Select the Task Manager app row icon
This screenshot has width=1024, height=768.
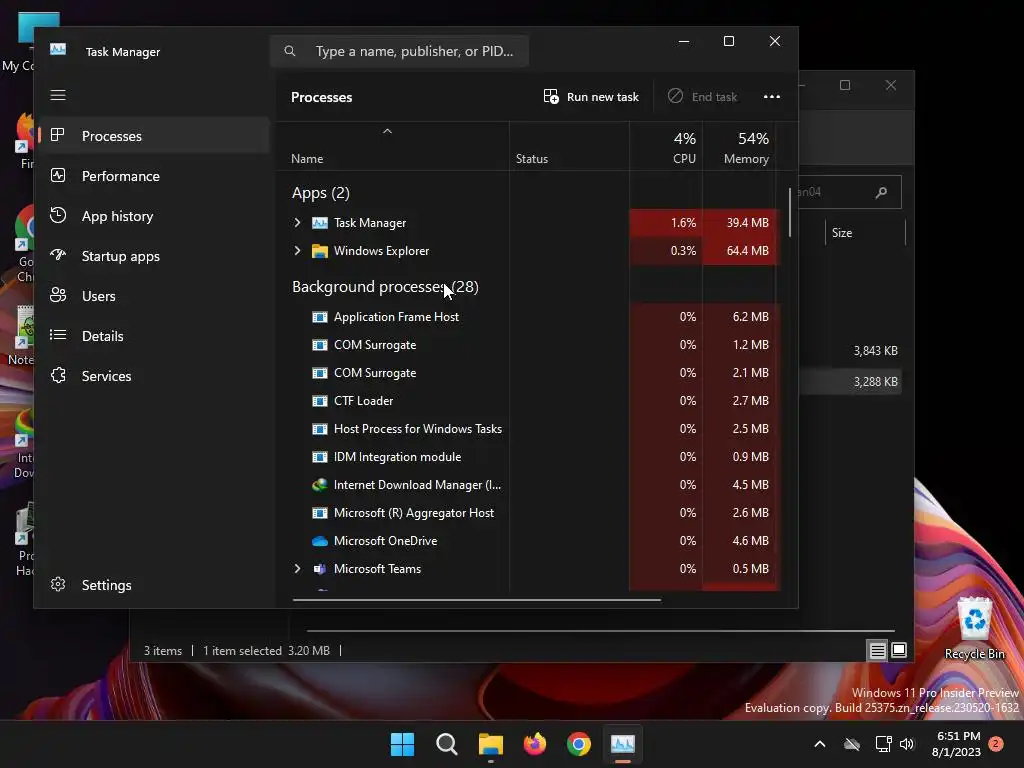[x=319, y=223]
